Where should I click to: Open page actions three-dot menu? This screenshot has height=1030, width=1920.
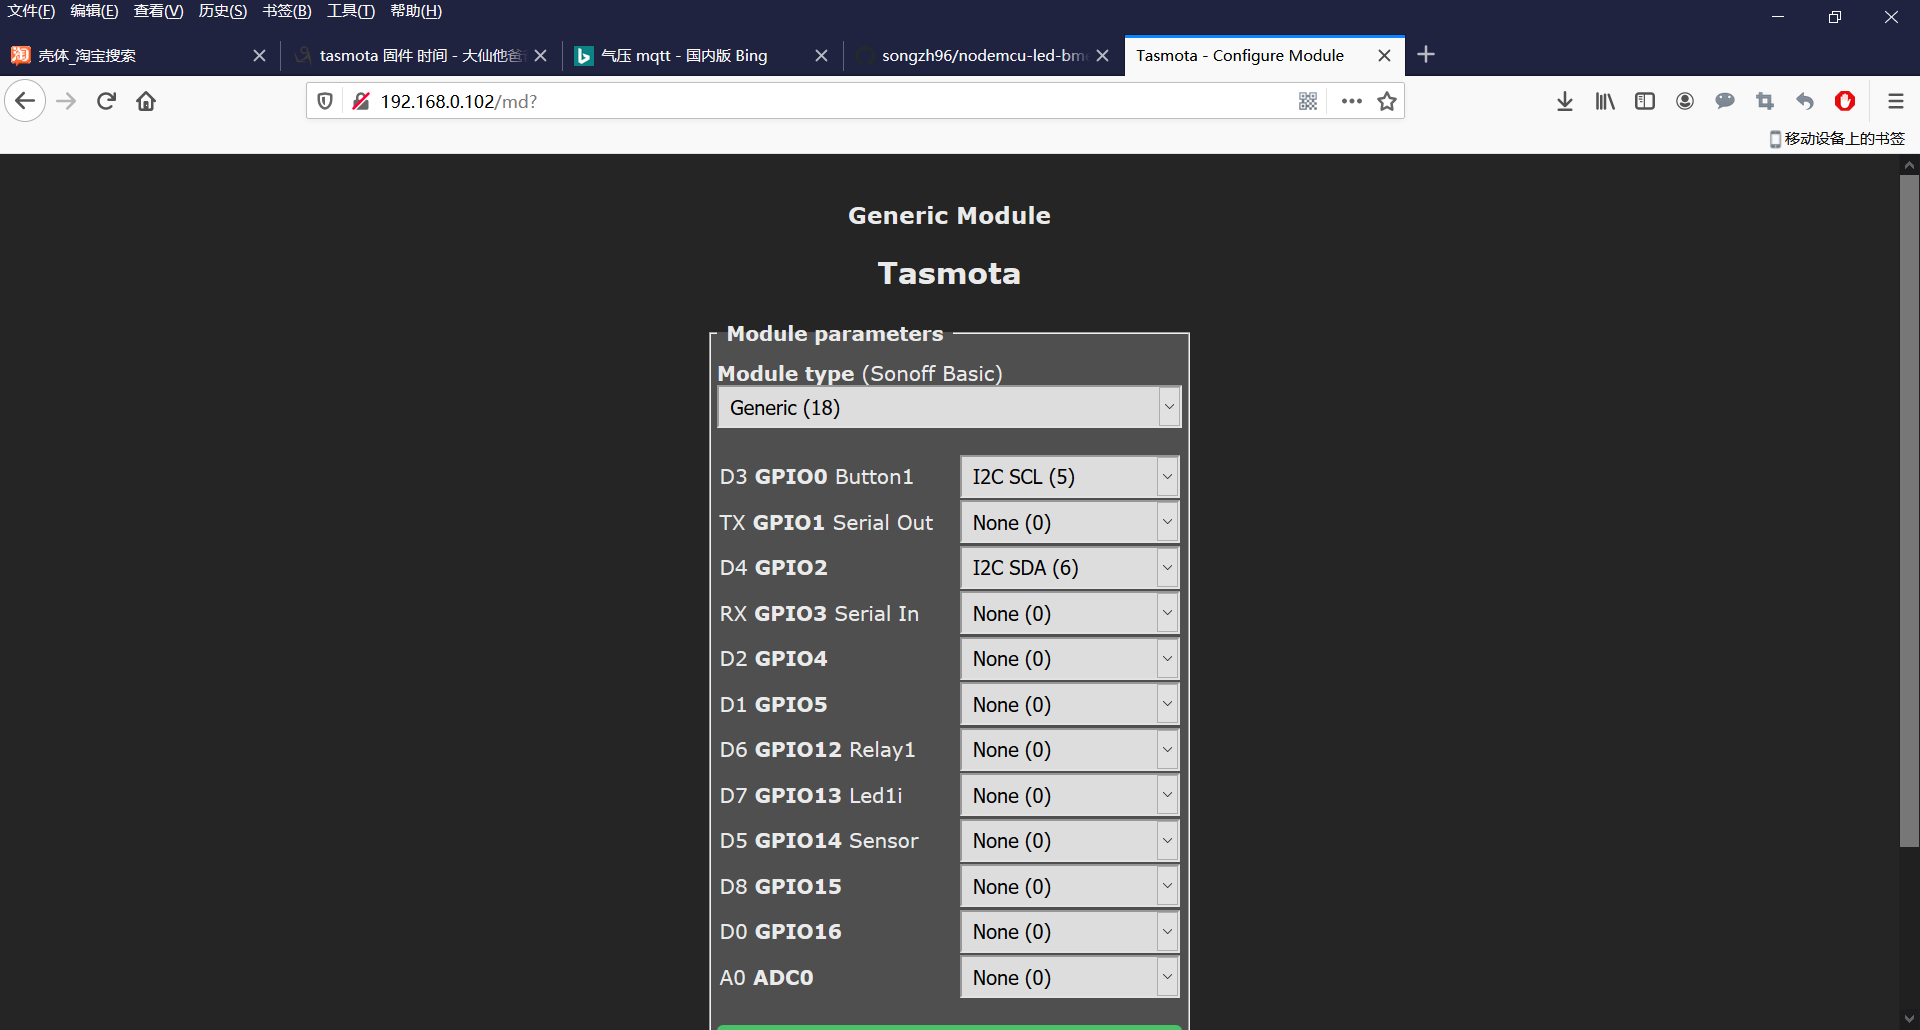coord(1352,101)
